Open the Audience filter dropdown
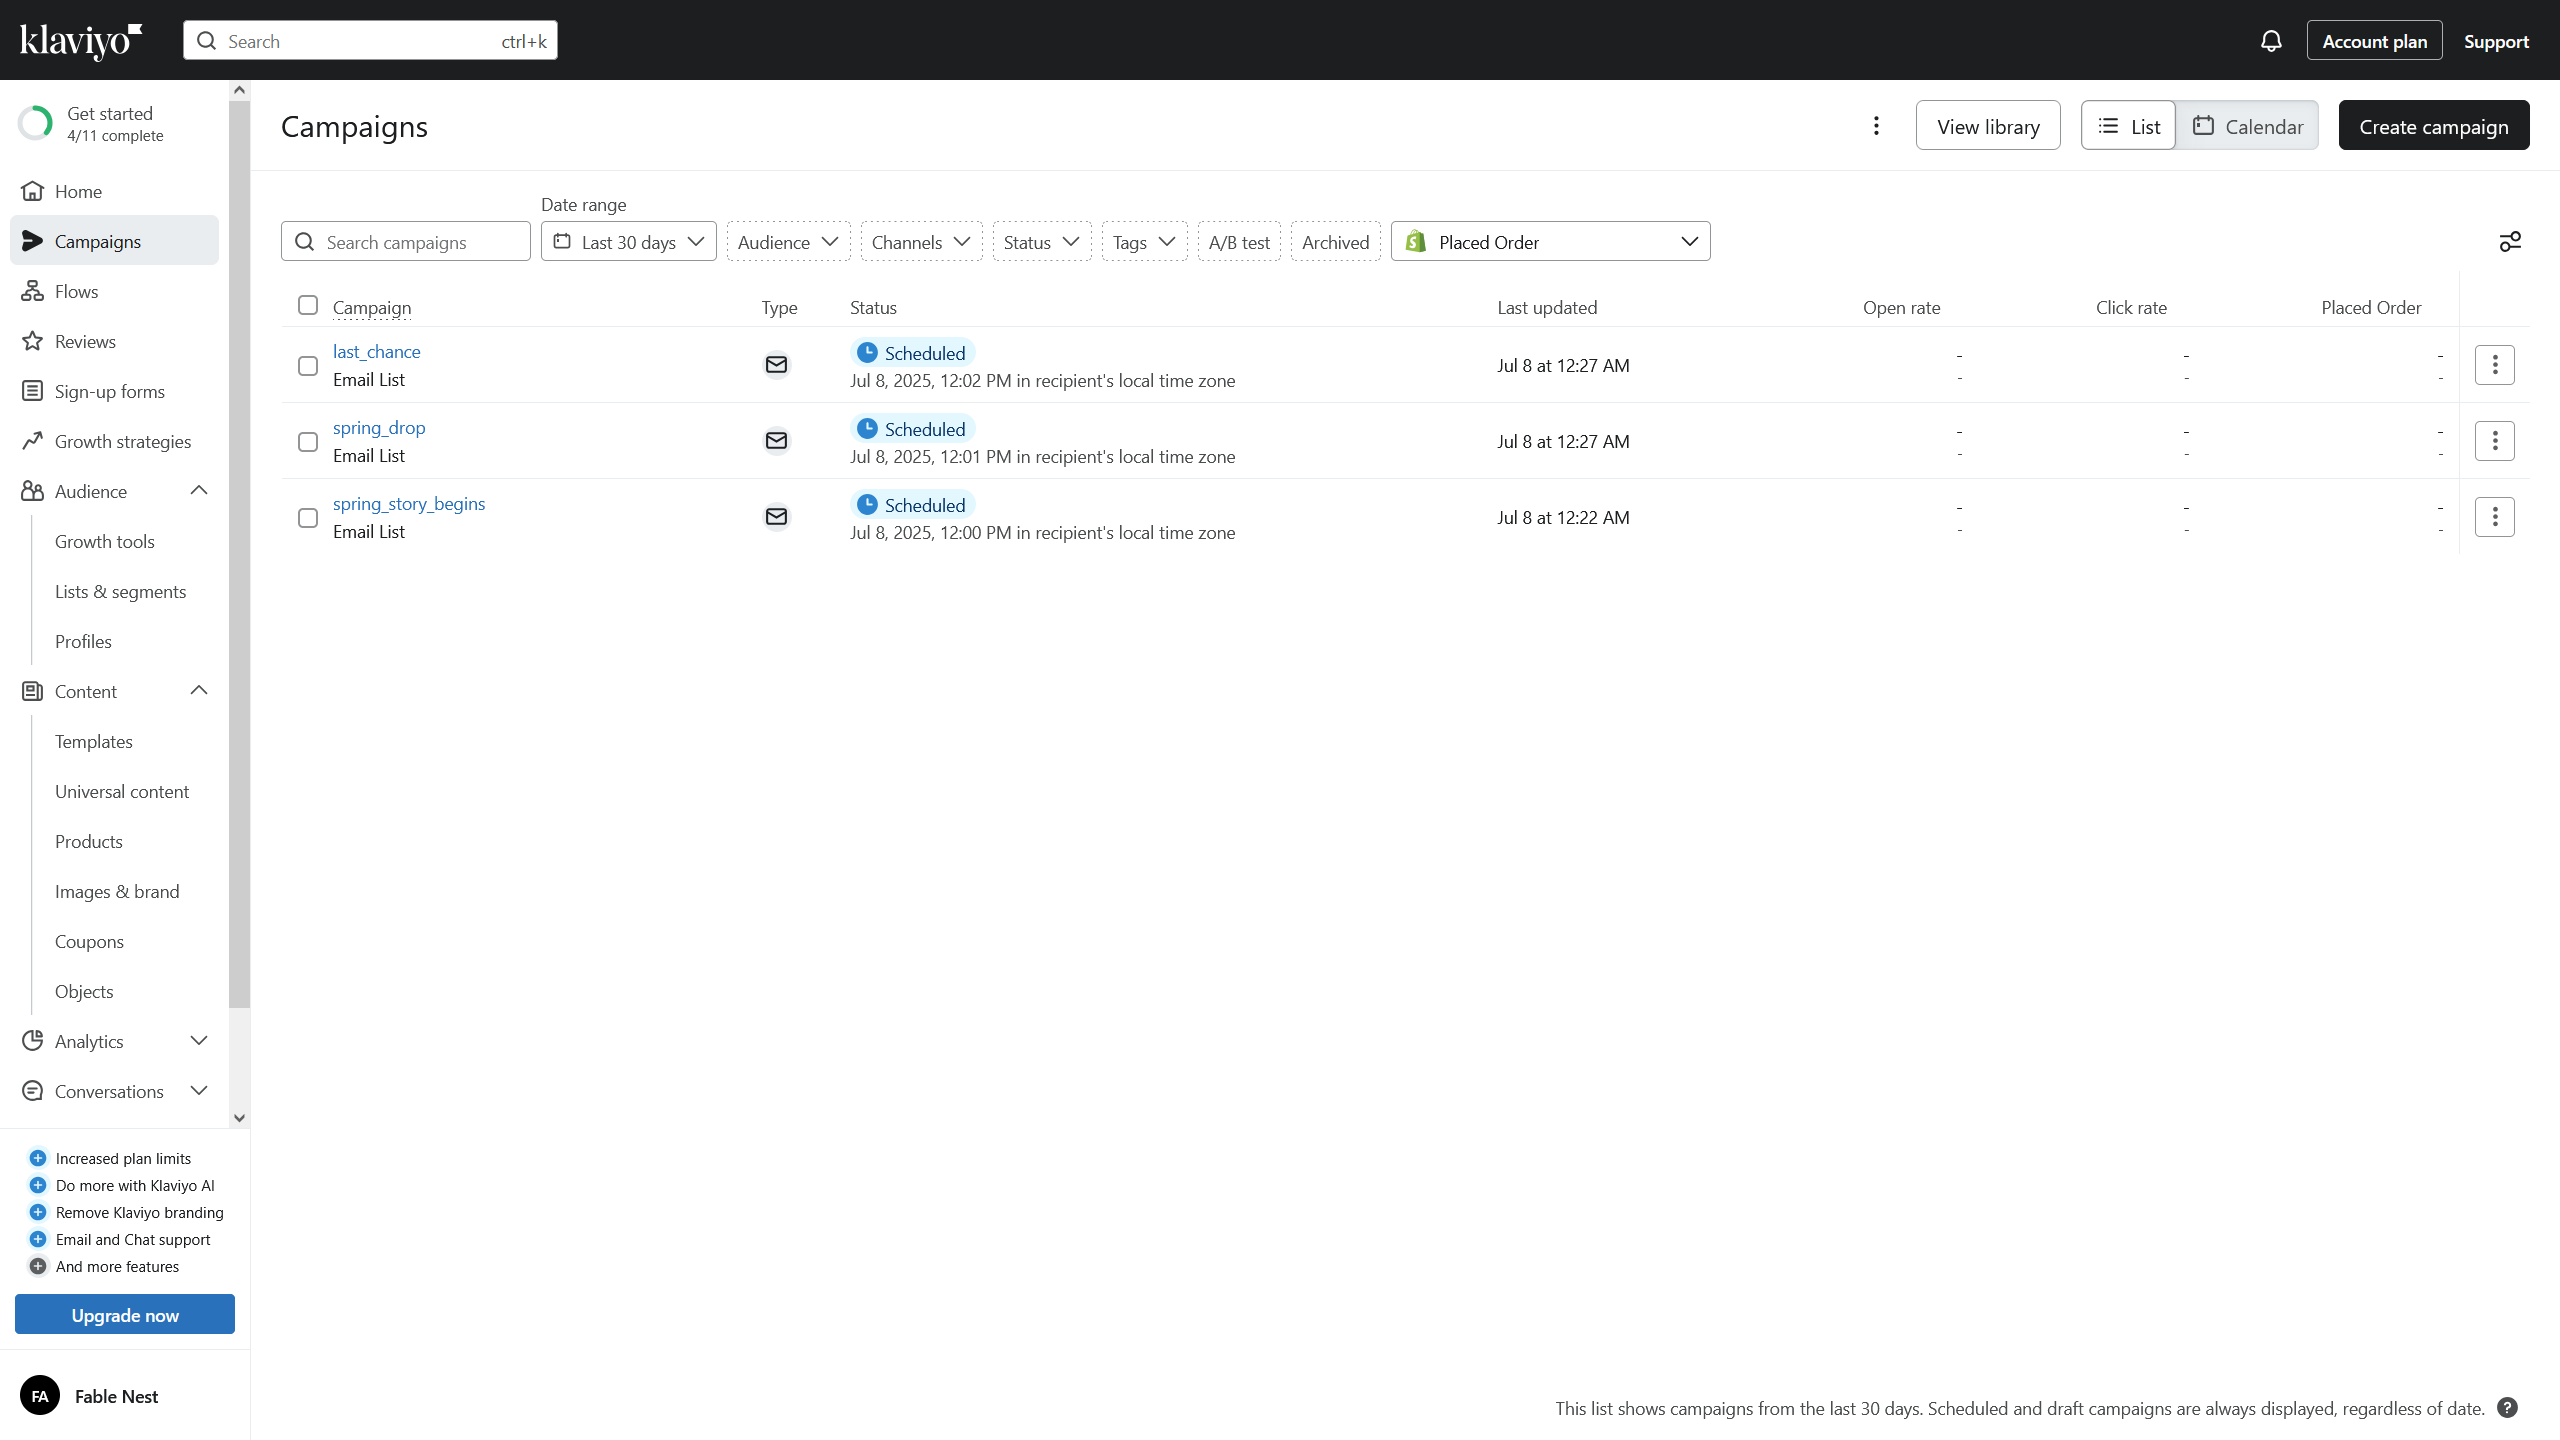The height and width of the screenshot is (1440, 2560). click(788, 242)
